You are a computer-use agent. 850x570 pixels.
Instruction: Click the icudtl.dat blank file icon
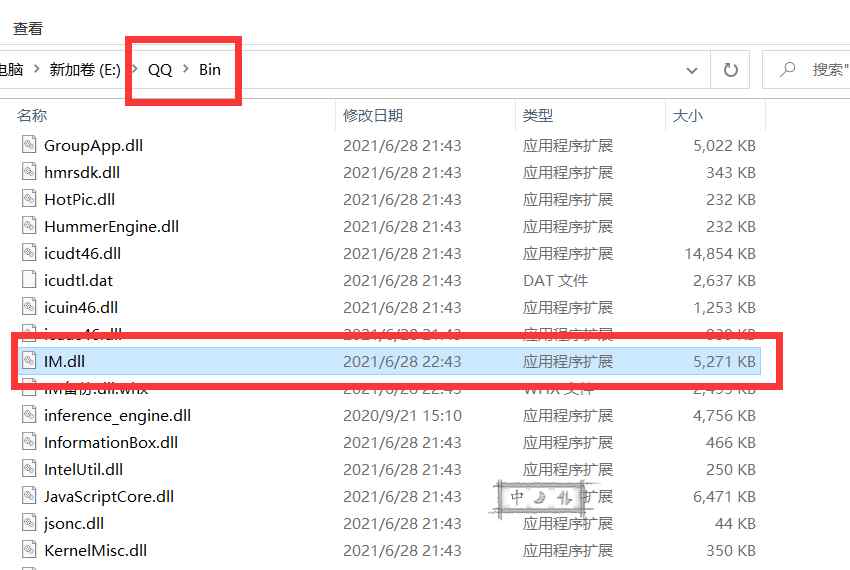(x=29, y=280)
